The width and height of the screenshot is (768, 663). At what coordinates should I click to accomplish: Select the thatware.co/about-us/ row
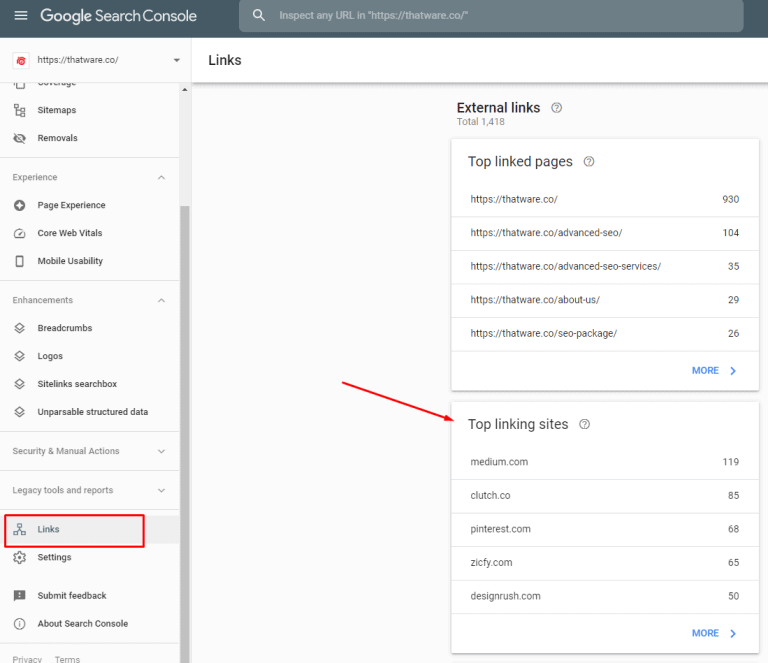click(605, 300)
